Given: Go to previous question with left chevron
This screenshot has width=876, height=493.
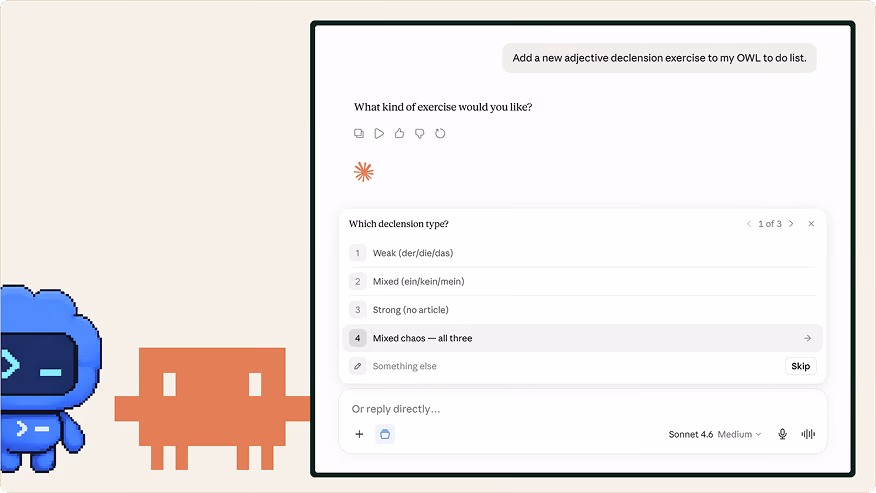Looking at the screenshot, I should click(749, 224).
